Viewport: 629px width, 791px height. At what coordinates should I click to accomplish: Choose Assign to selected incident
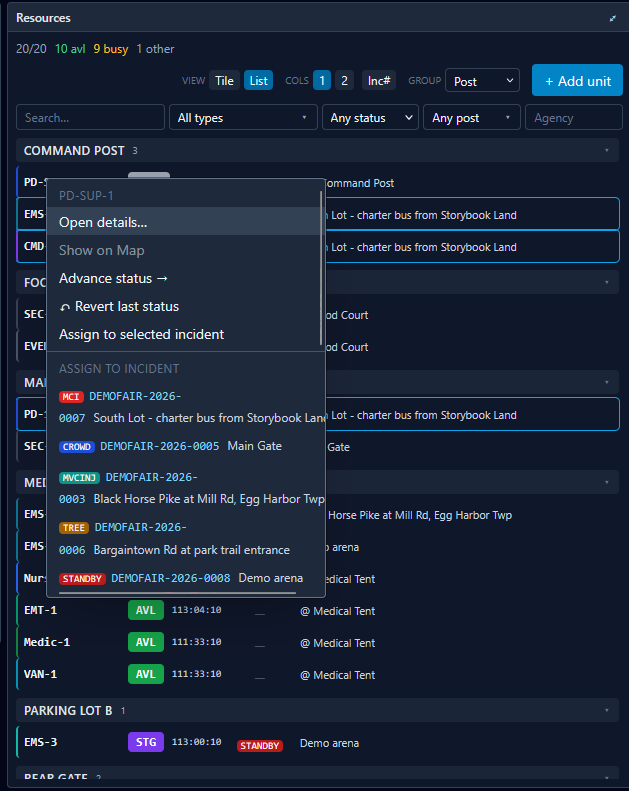point(184,334)
